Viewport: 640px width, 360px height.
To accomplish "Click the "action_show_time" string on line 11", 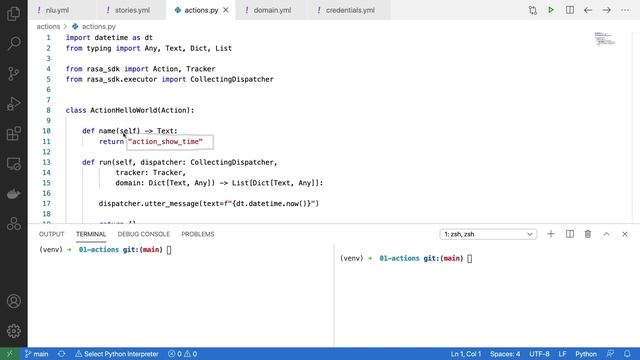I will [165, 142].
